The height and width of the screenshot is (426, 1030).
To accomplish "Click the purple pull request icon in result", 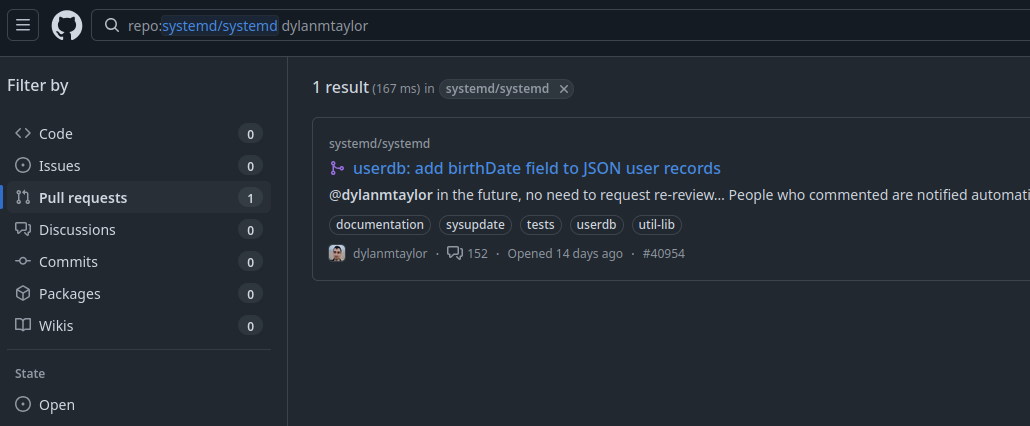I will (x=337, y=169).
